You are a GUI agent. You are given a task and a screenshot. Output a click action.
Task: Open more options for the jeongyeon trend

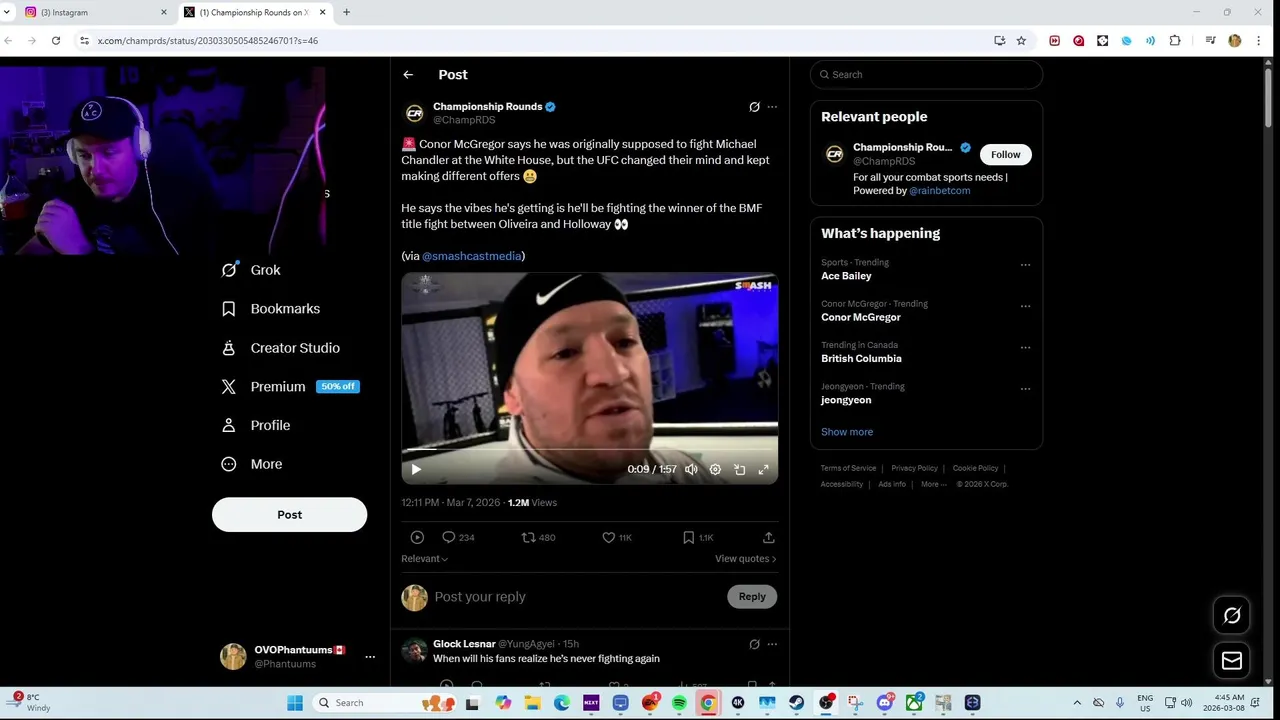(1025, 389)
